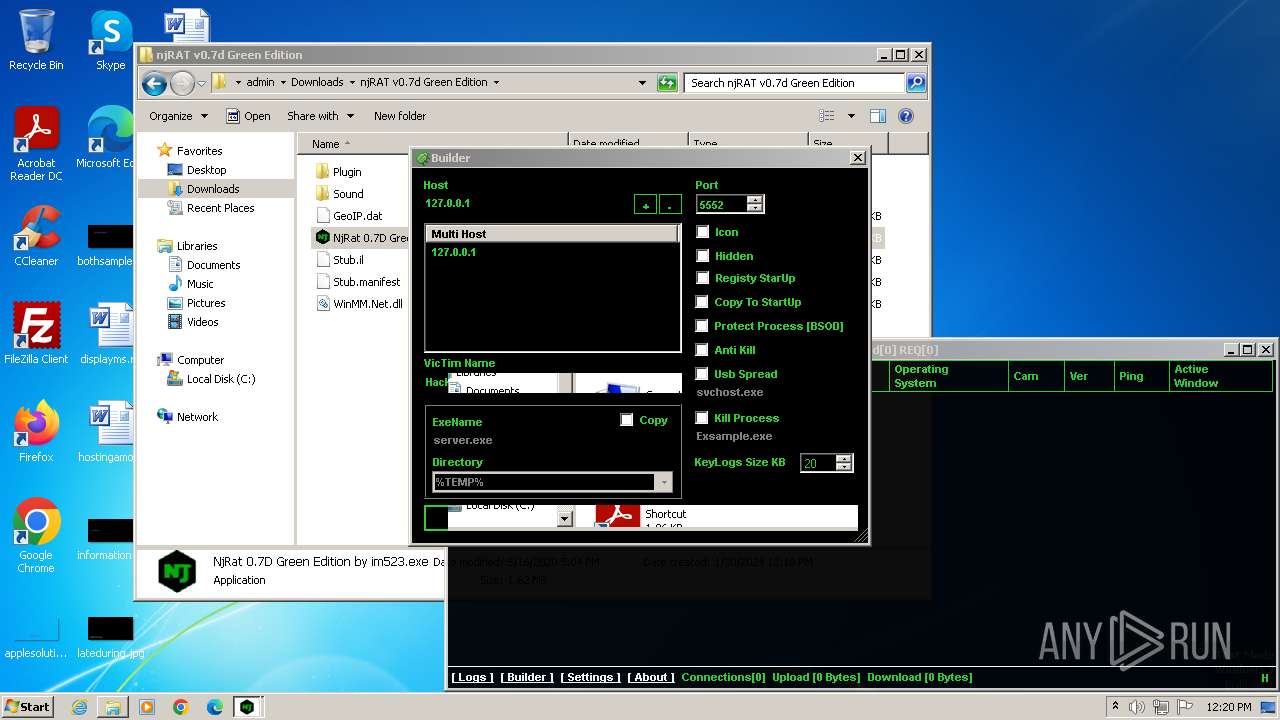Open the Explorer help icon
This screenshot has height=720, width=1280.
(906, 116)
